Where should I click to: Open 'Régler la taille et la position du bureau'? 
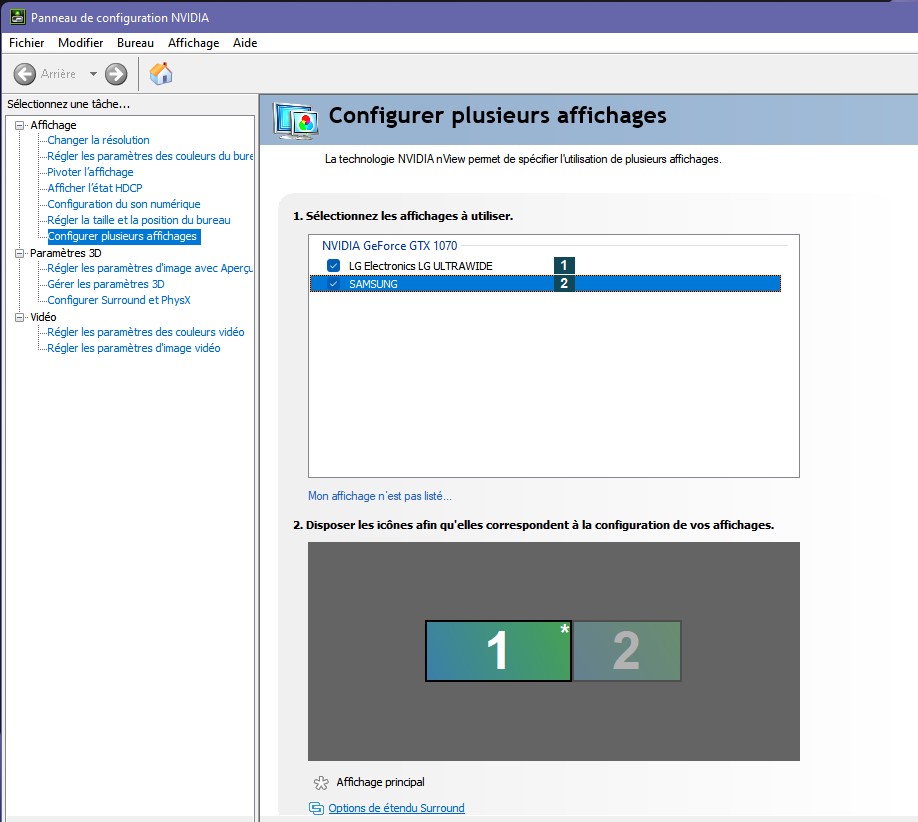point(139,220)
